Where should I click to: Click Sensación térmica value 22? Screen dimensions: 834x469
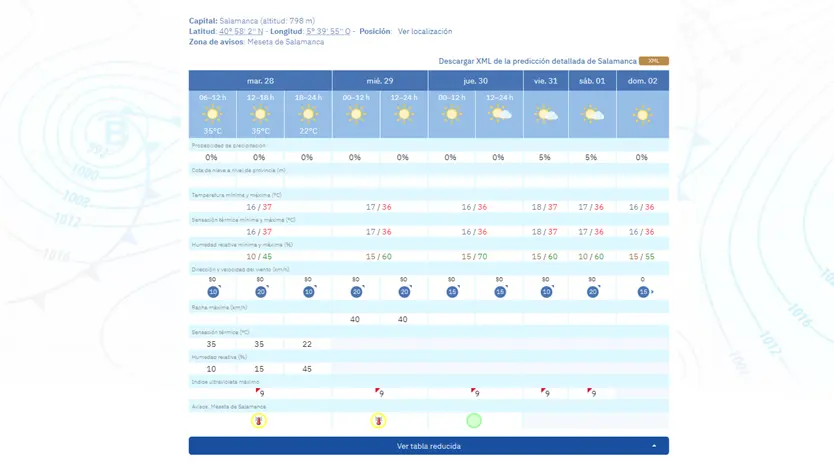click(x=307, y=344)
